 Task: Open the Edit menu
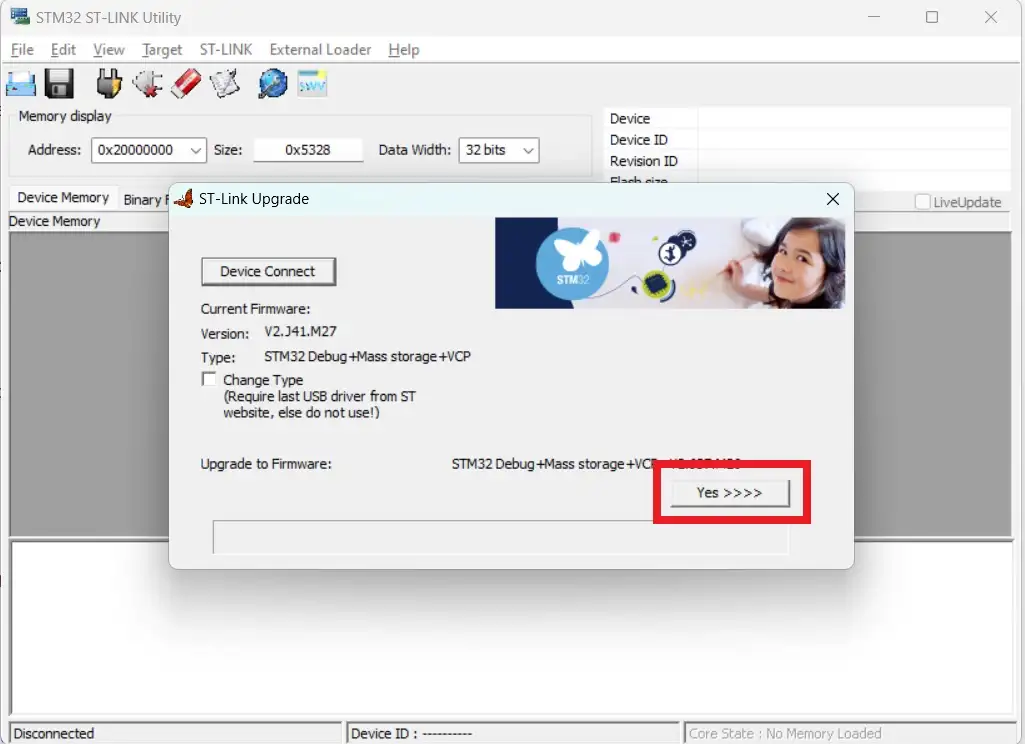coord(63,50)
